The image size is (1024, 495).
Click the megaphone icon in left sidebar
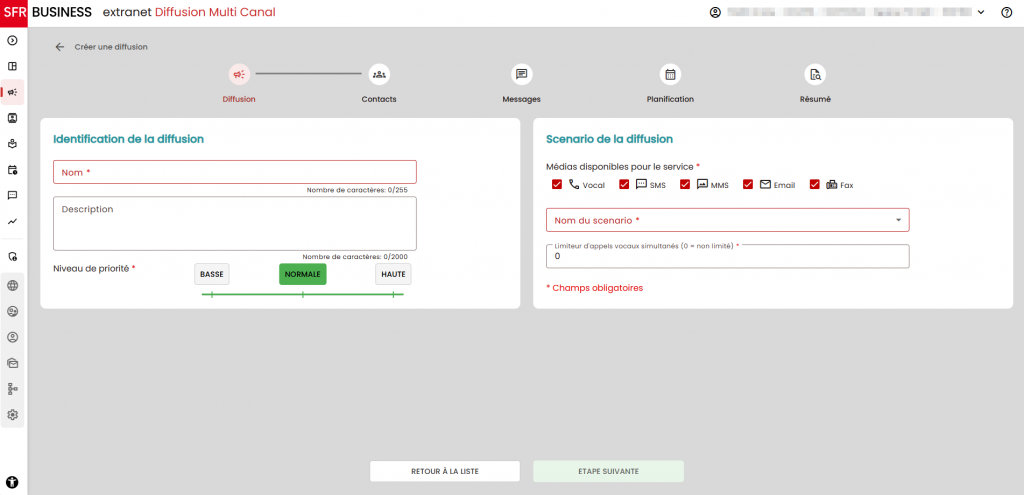point(13,92)
